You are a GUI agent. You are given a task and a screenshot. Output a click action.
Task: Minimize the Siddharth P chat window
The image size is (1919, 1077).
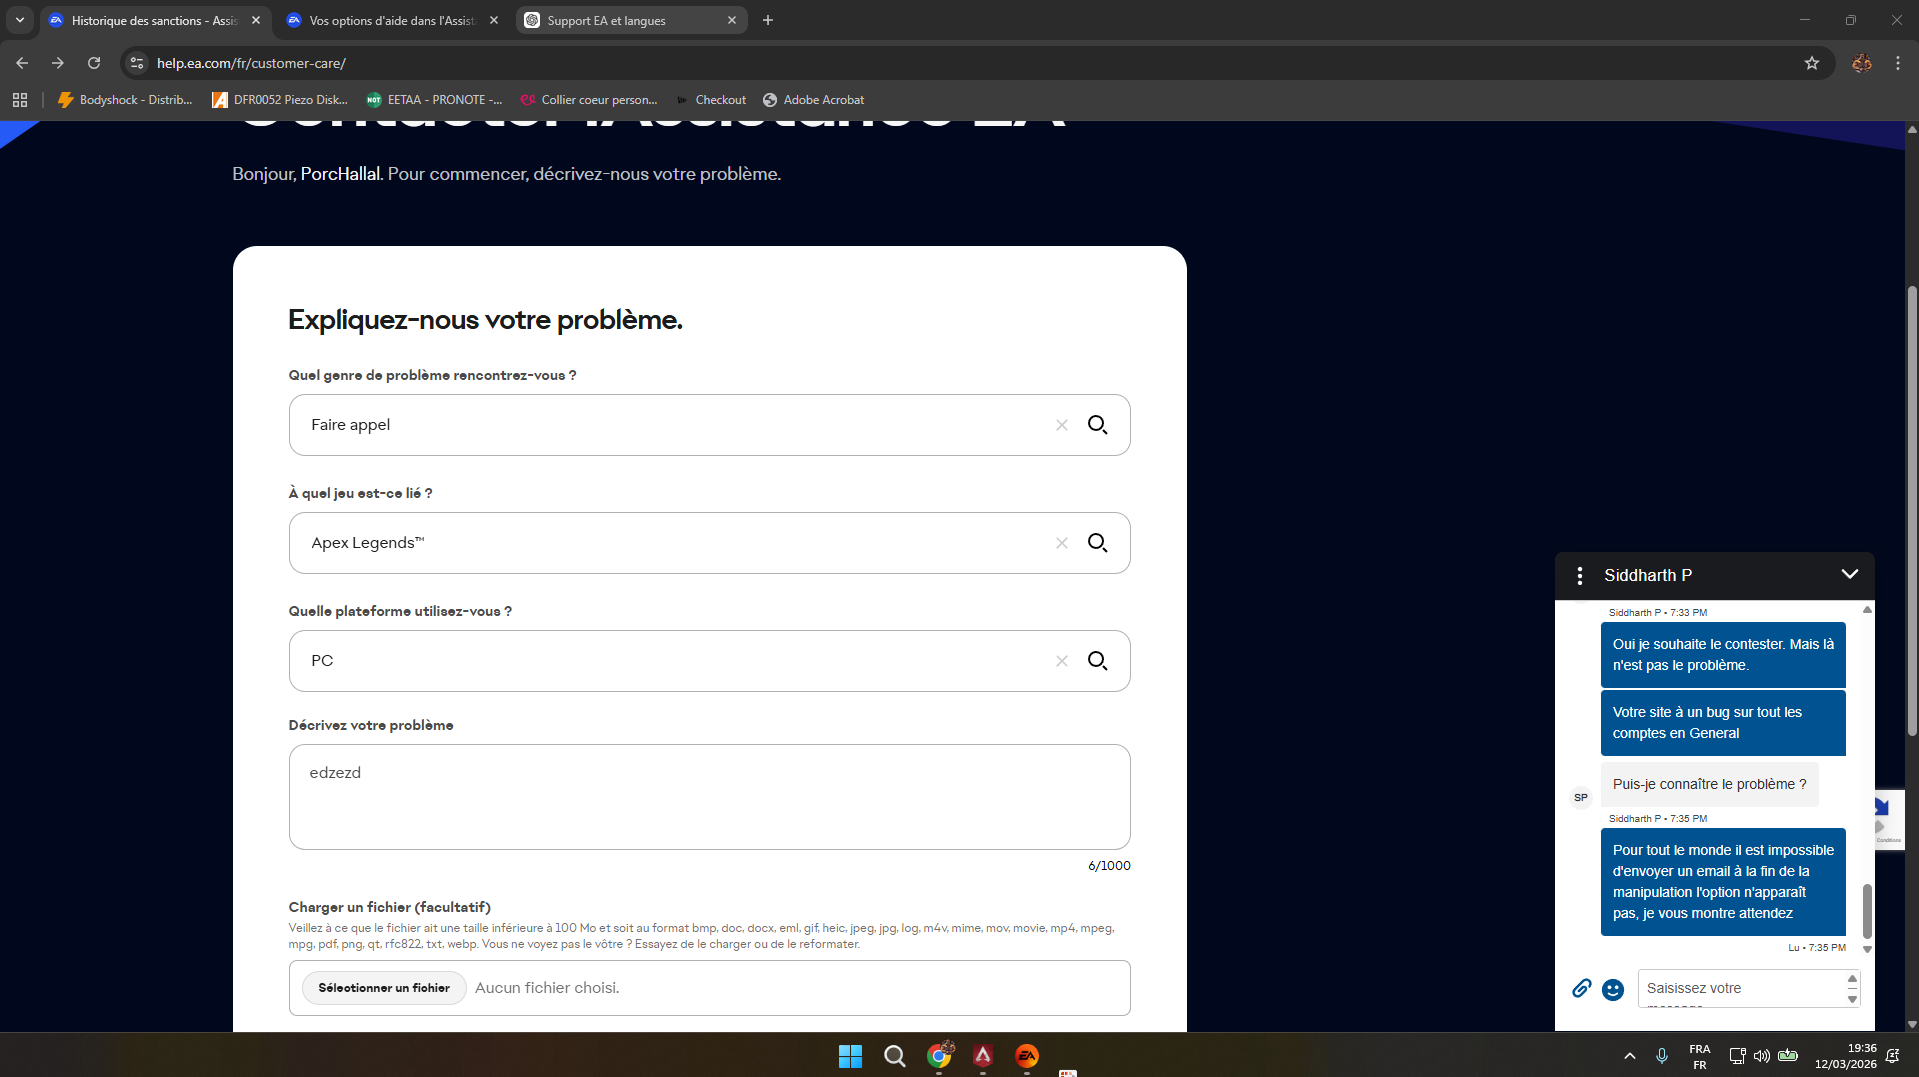(1850, 575)
